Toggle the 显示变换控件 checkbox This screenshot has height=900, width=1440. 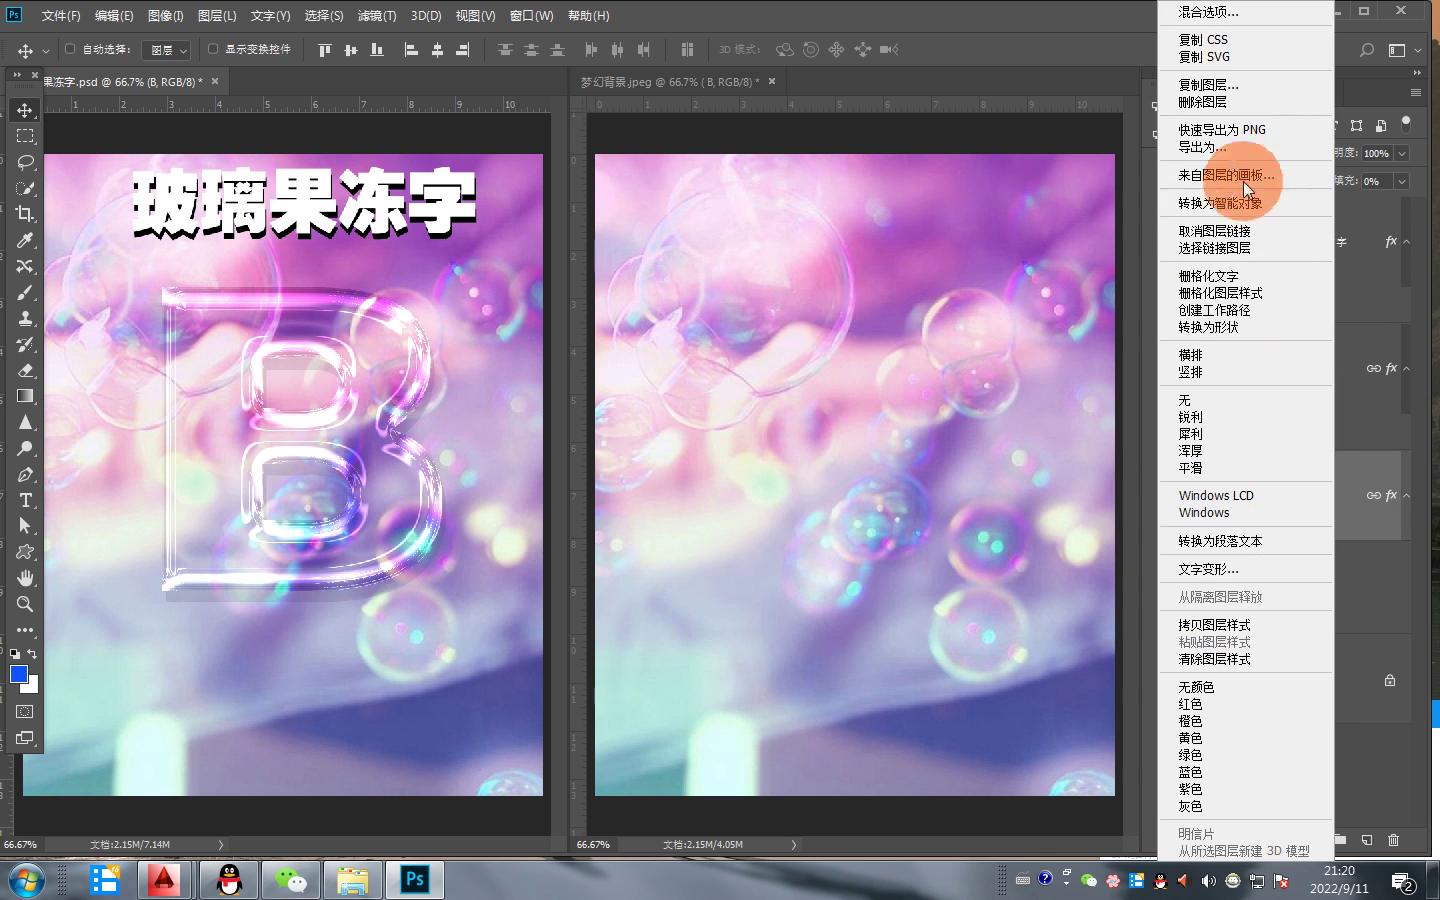[213, 49]
